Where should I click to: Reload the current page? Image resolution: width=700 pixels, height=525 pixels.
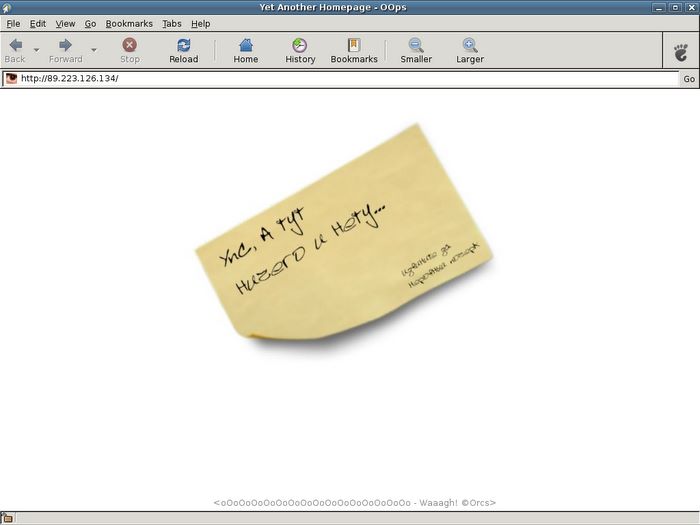click(183, 50)
